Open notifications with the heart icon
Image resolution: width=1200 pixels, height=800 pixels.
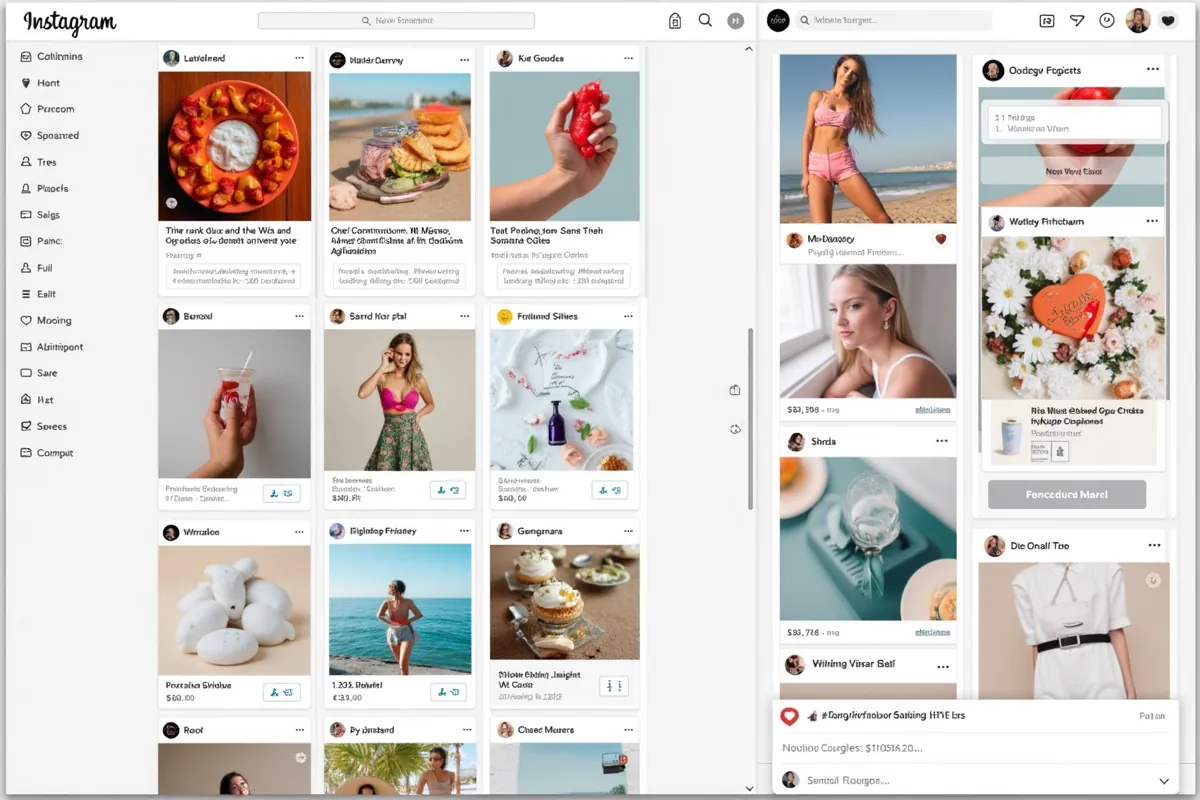tap(1168, 20)
